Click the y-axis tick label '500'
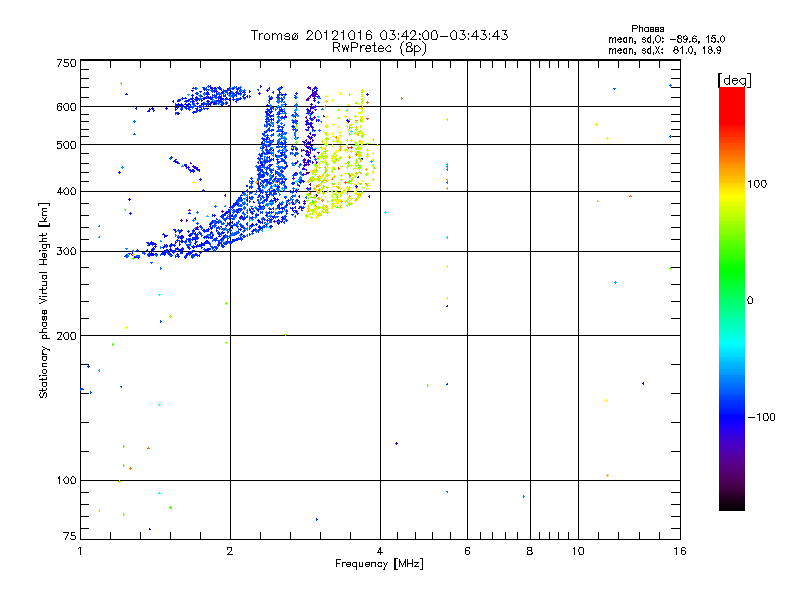 (x=66, y=145)
